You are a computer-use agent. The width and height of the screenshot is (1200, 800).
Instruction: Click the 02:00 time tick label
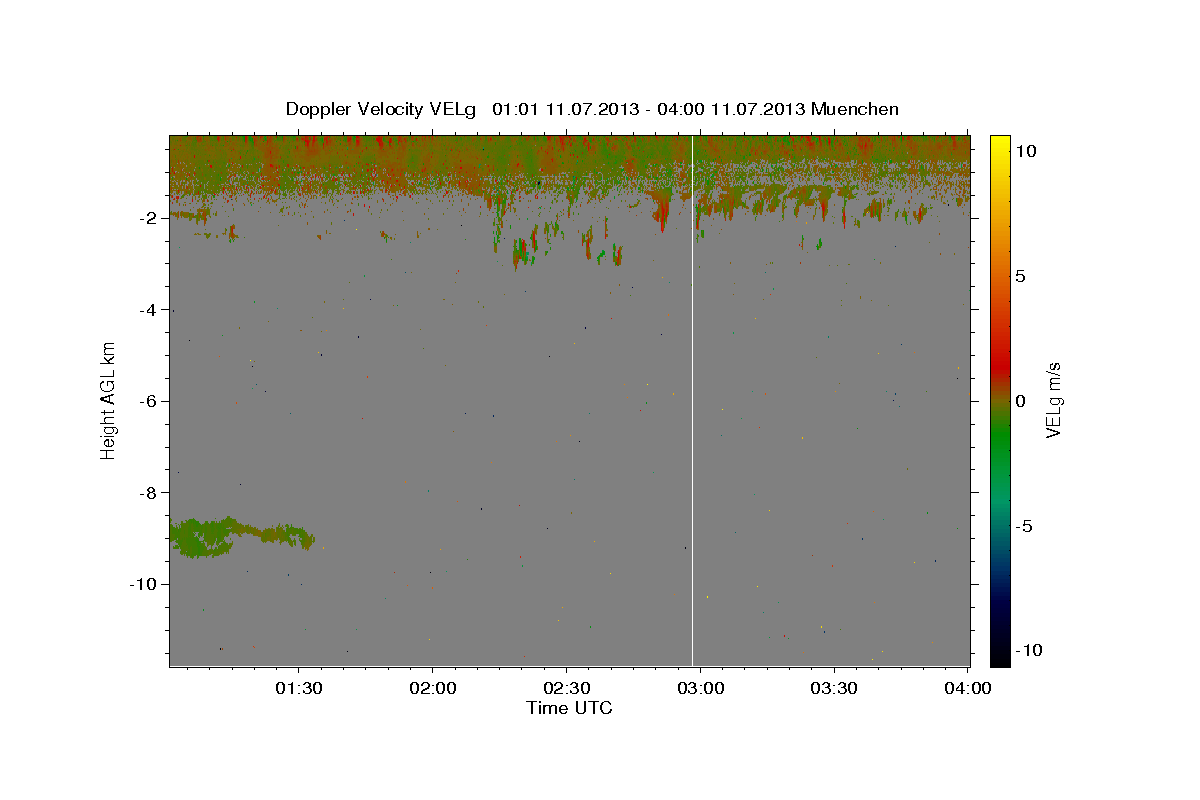click(x=433, y=688)
